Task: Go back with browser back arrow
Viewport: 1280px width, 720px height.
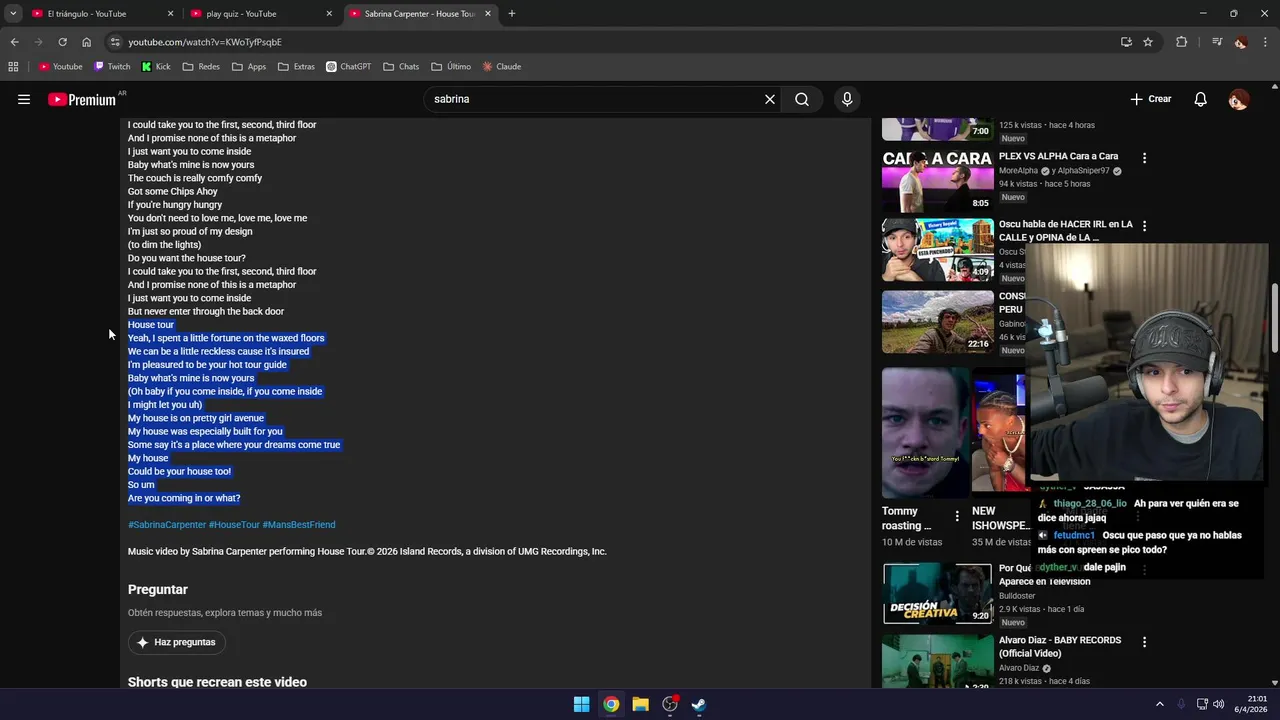Action: pyautogui.click(x=14, y=42)
